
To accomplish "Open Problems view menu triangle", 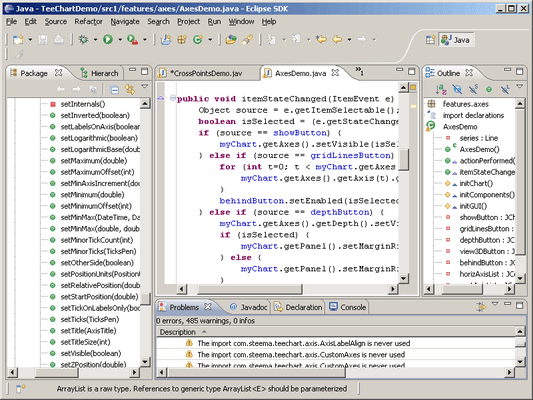I will (495, 303).
